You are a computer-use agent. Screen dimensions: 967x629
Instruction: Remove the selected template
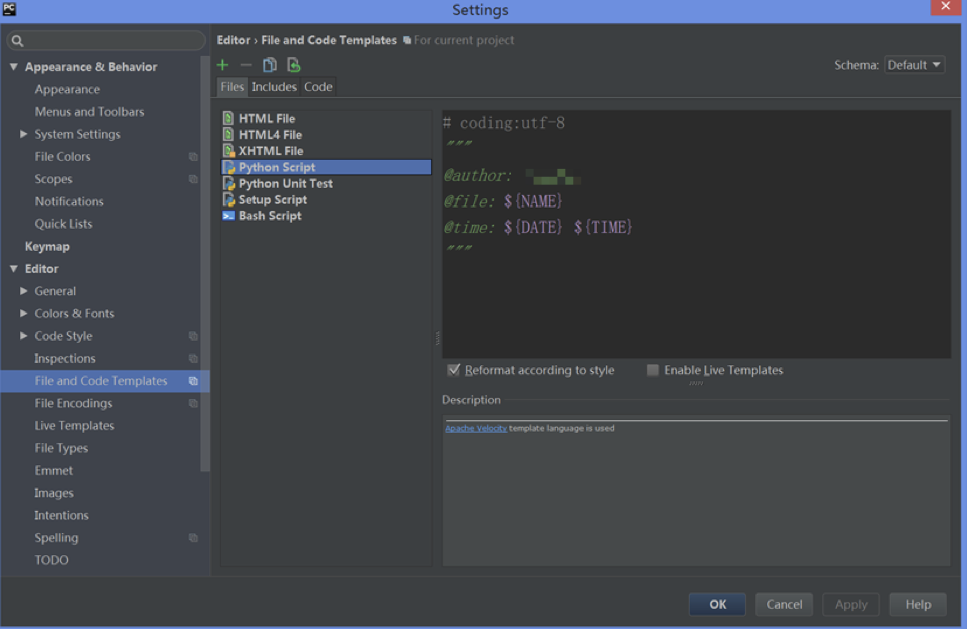coord(246,65)
